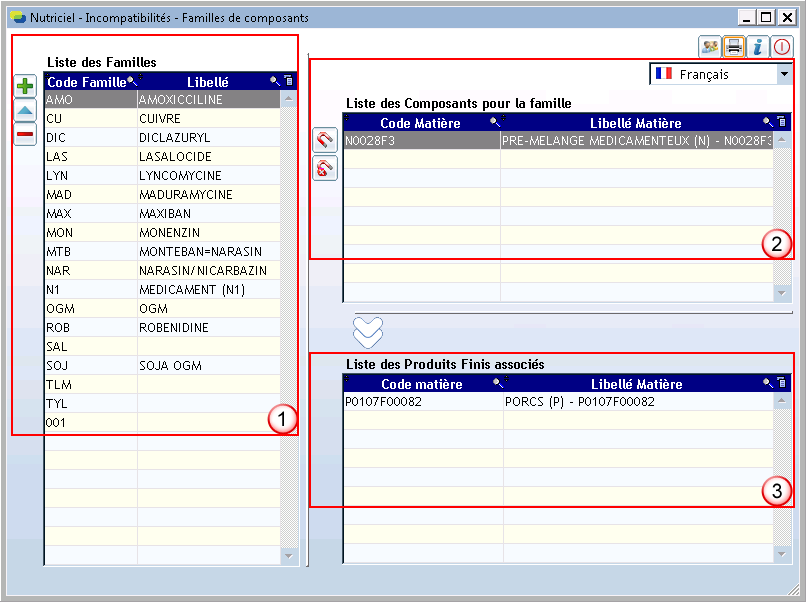This screenshot has width=806, height=602.
Task: Add a new family with green plus
Action: (25, 86)
